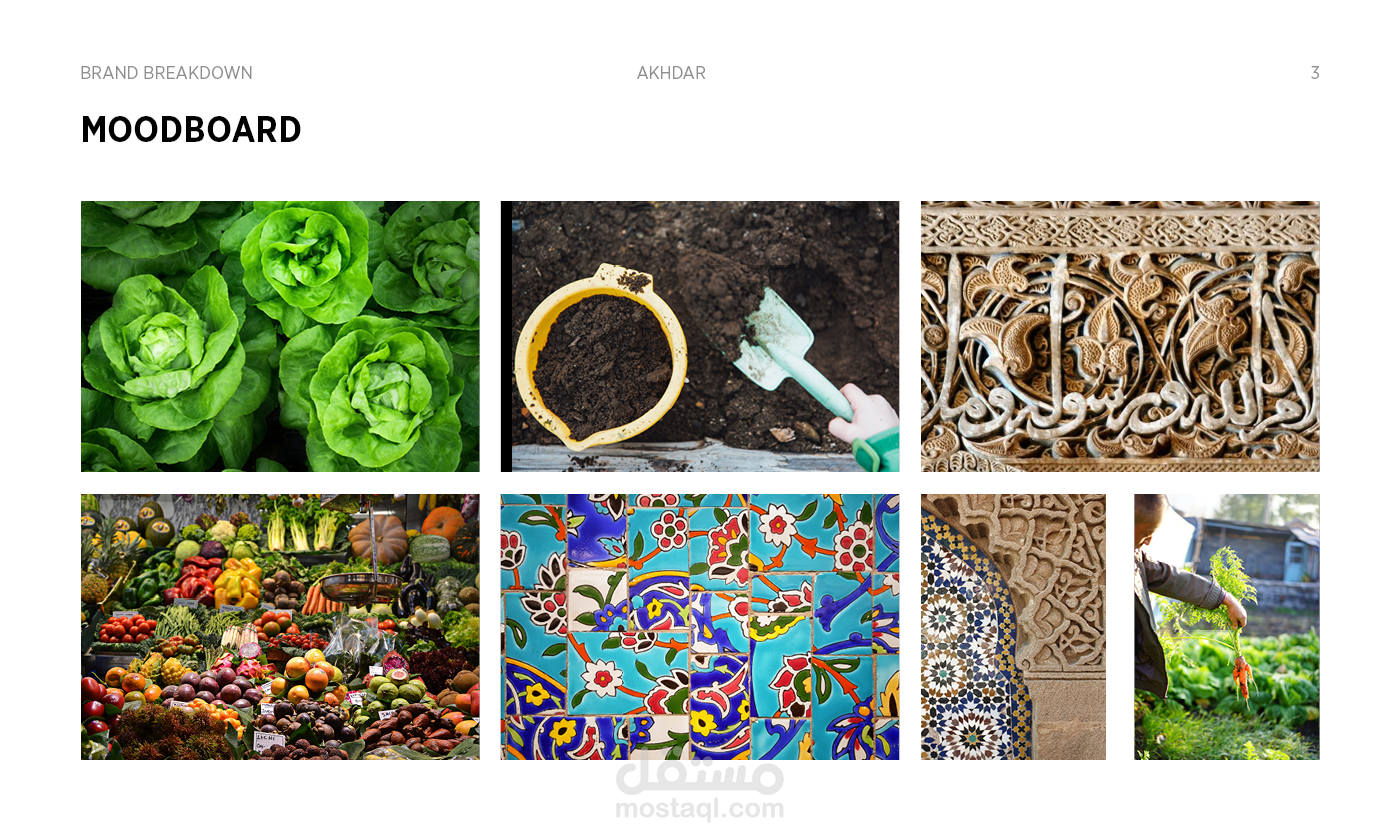
Task: Click the orange carrots being held
Action: pyautogui.click(x=1242, y=675)
